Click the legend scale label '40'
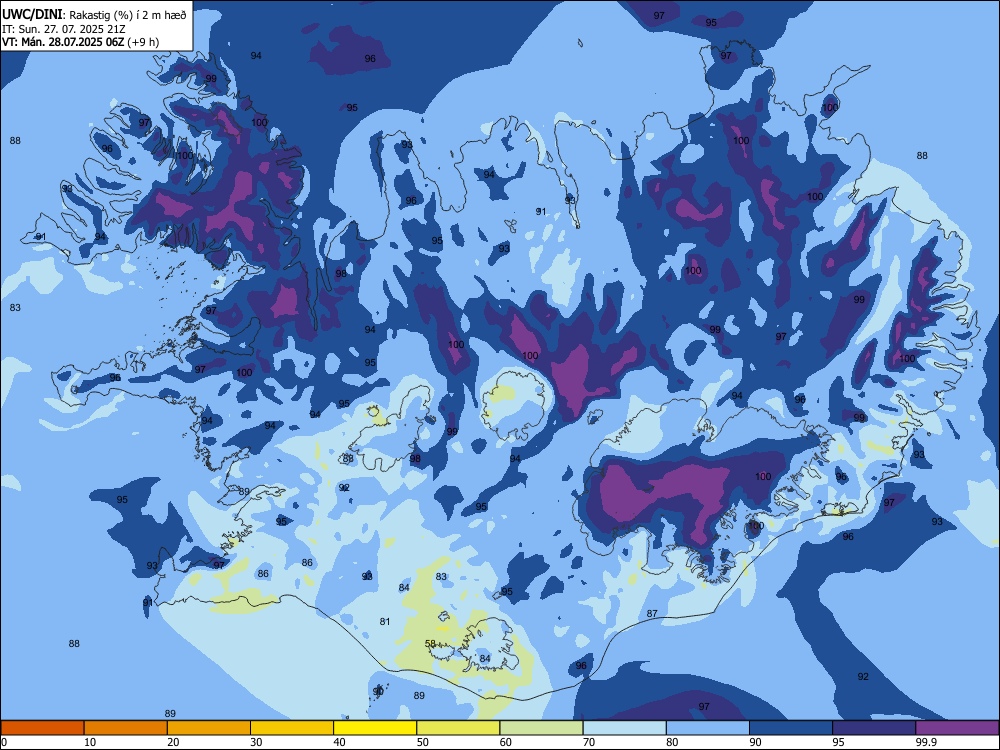 click(x=339, y=742)
